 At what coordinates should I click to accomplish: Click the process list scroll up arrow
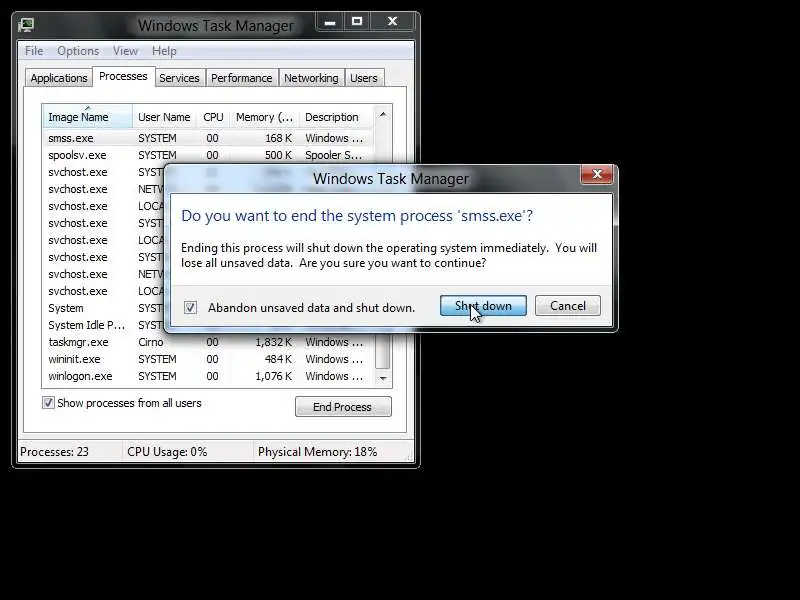click(x=383, y=115)
